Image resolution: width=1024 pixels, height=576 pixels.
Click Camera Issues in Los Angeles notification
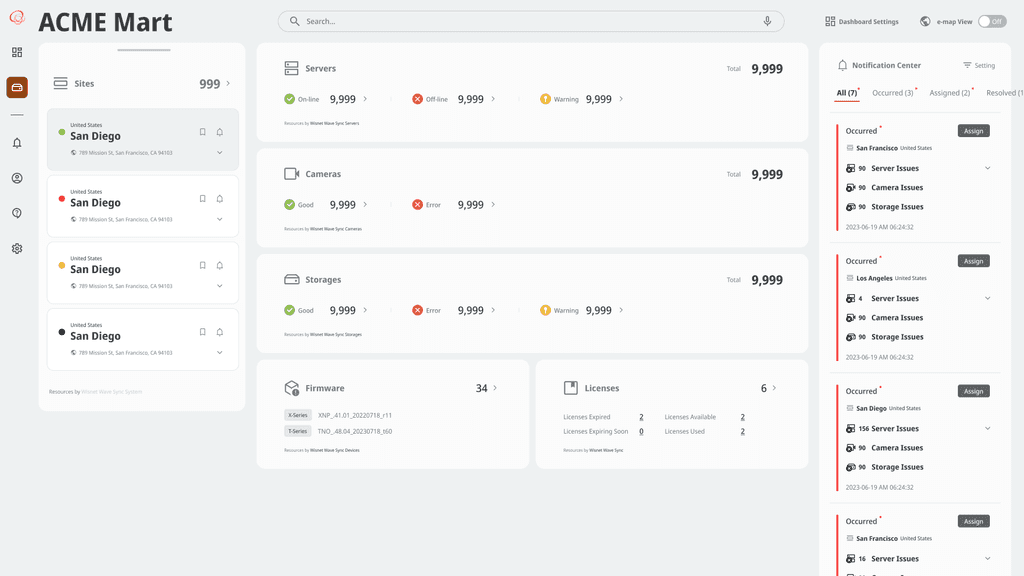(897, 318)
